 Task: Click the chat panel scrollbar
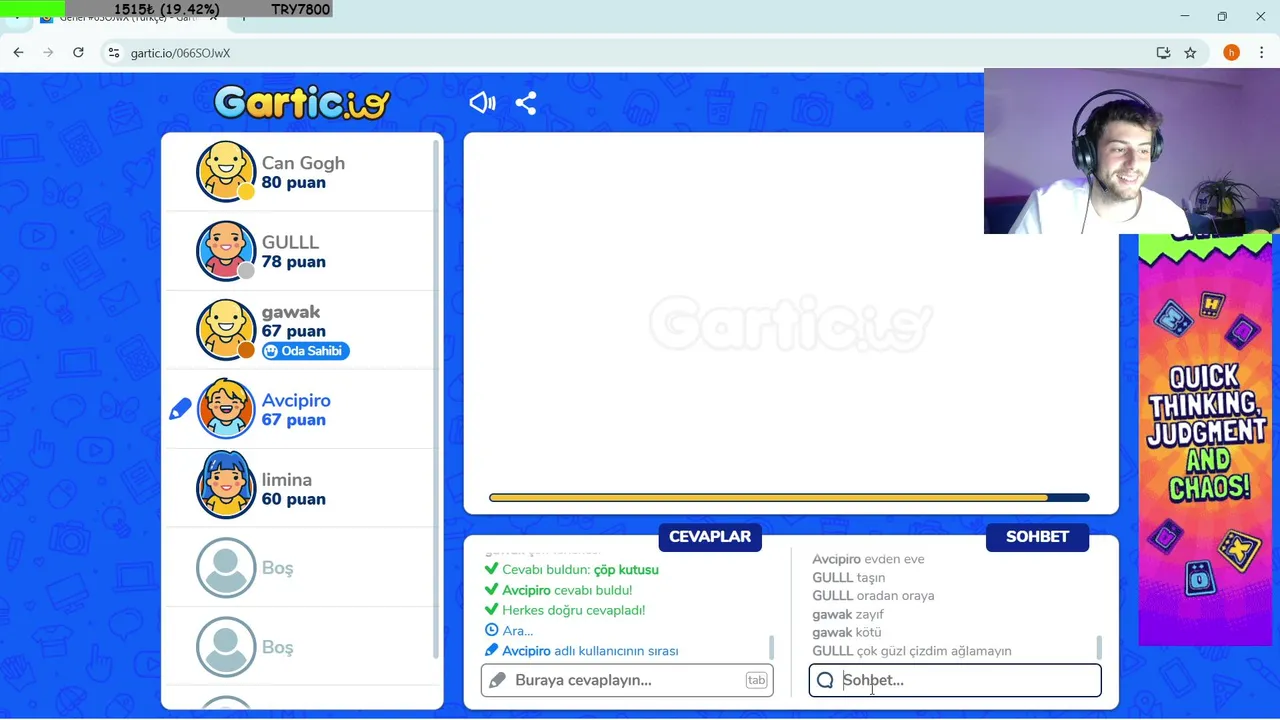1099,647
